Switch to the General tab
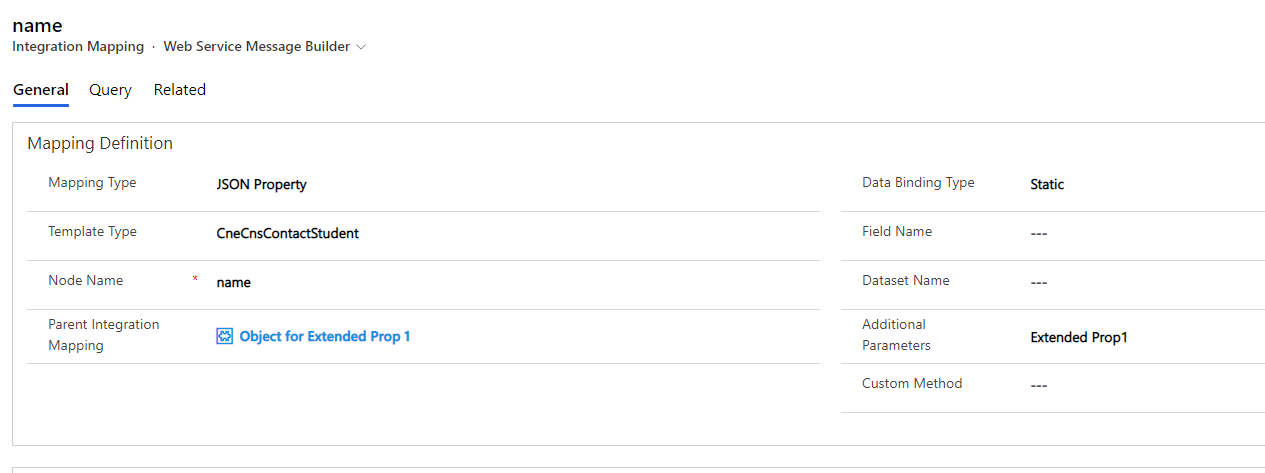The image size is (1265, 473). 41,90
